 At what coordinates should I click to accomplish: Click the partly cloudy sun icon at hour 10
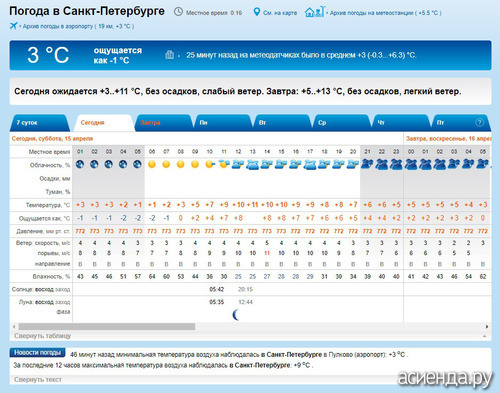210,164
